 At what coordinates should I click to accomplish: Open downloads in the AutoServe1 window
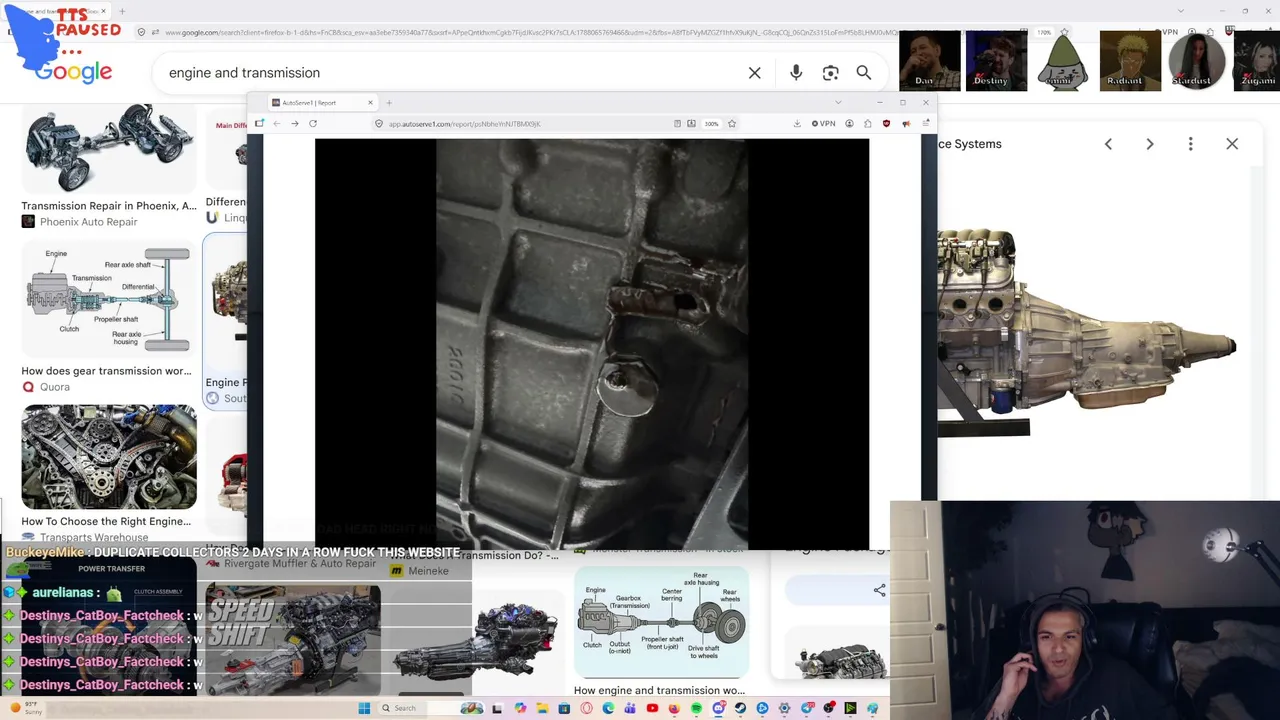point(797,124)
